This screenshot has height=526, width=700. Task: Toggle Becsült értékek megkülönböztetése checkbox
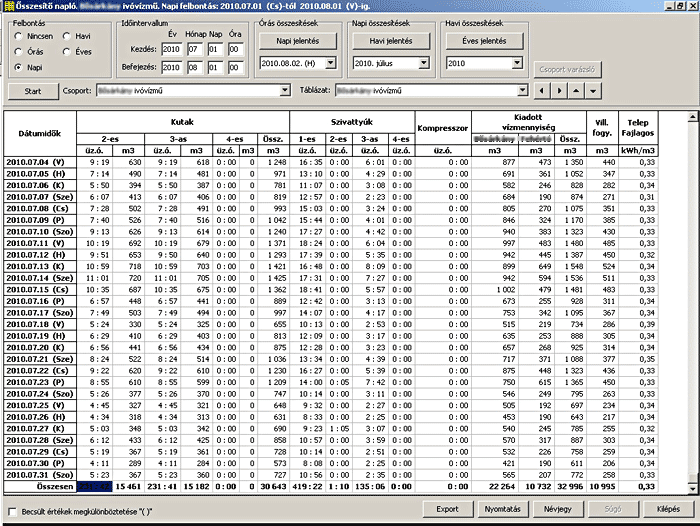click(x=12, y=512)
